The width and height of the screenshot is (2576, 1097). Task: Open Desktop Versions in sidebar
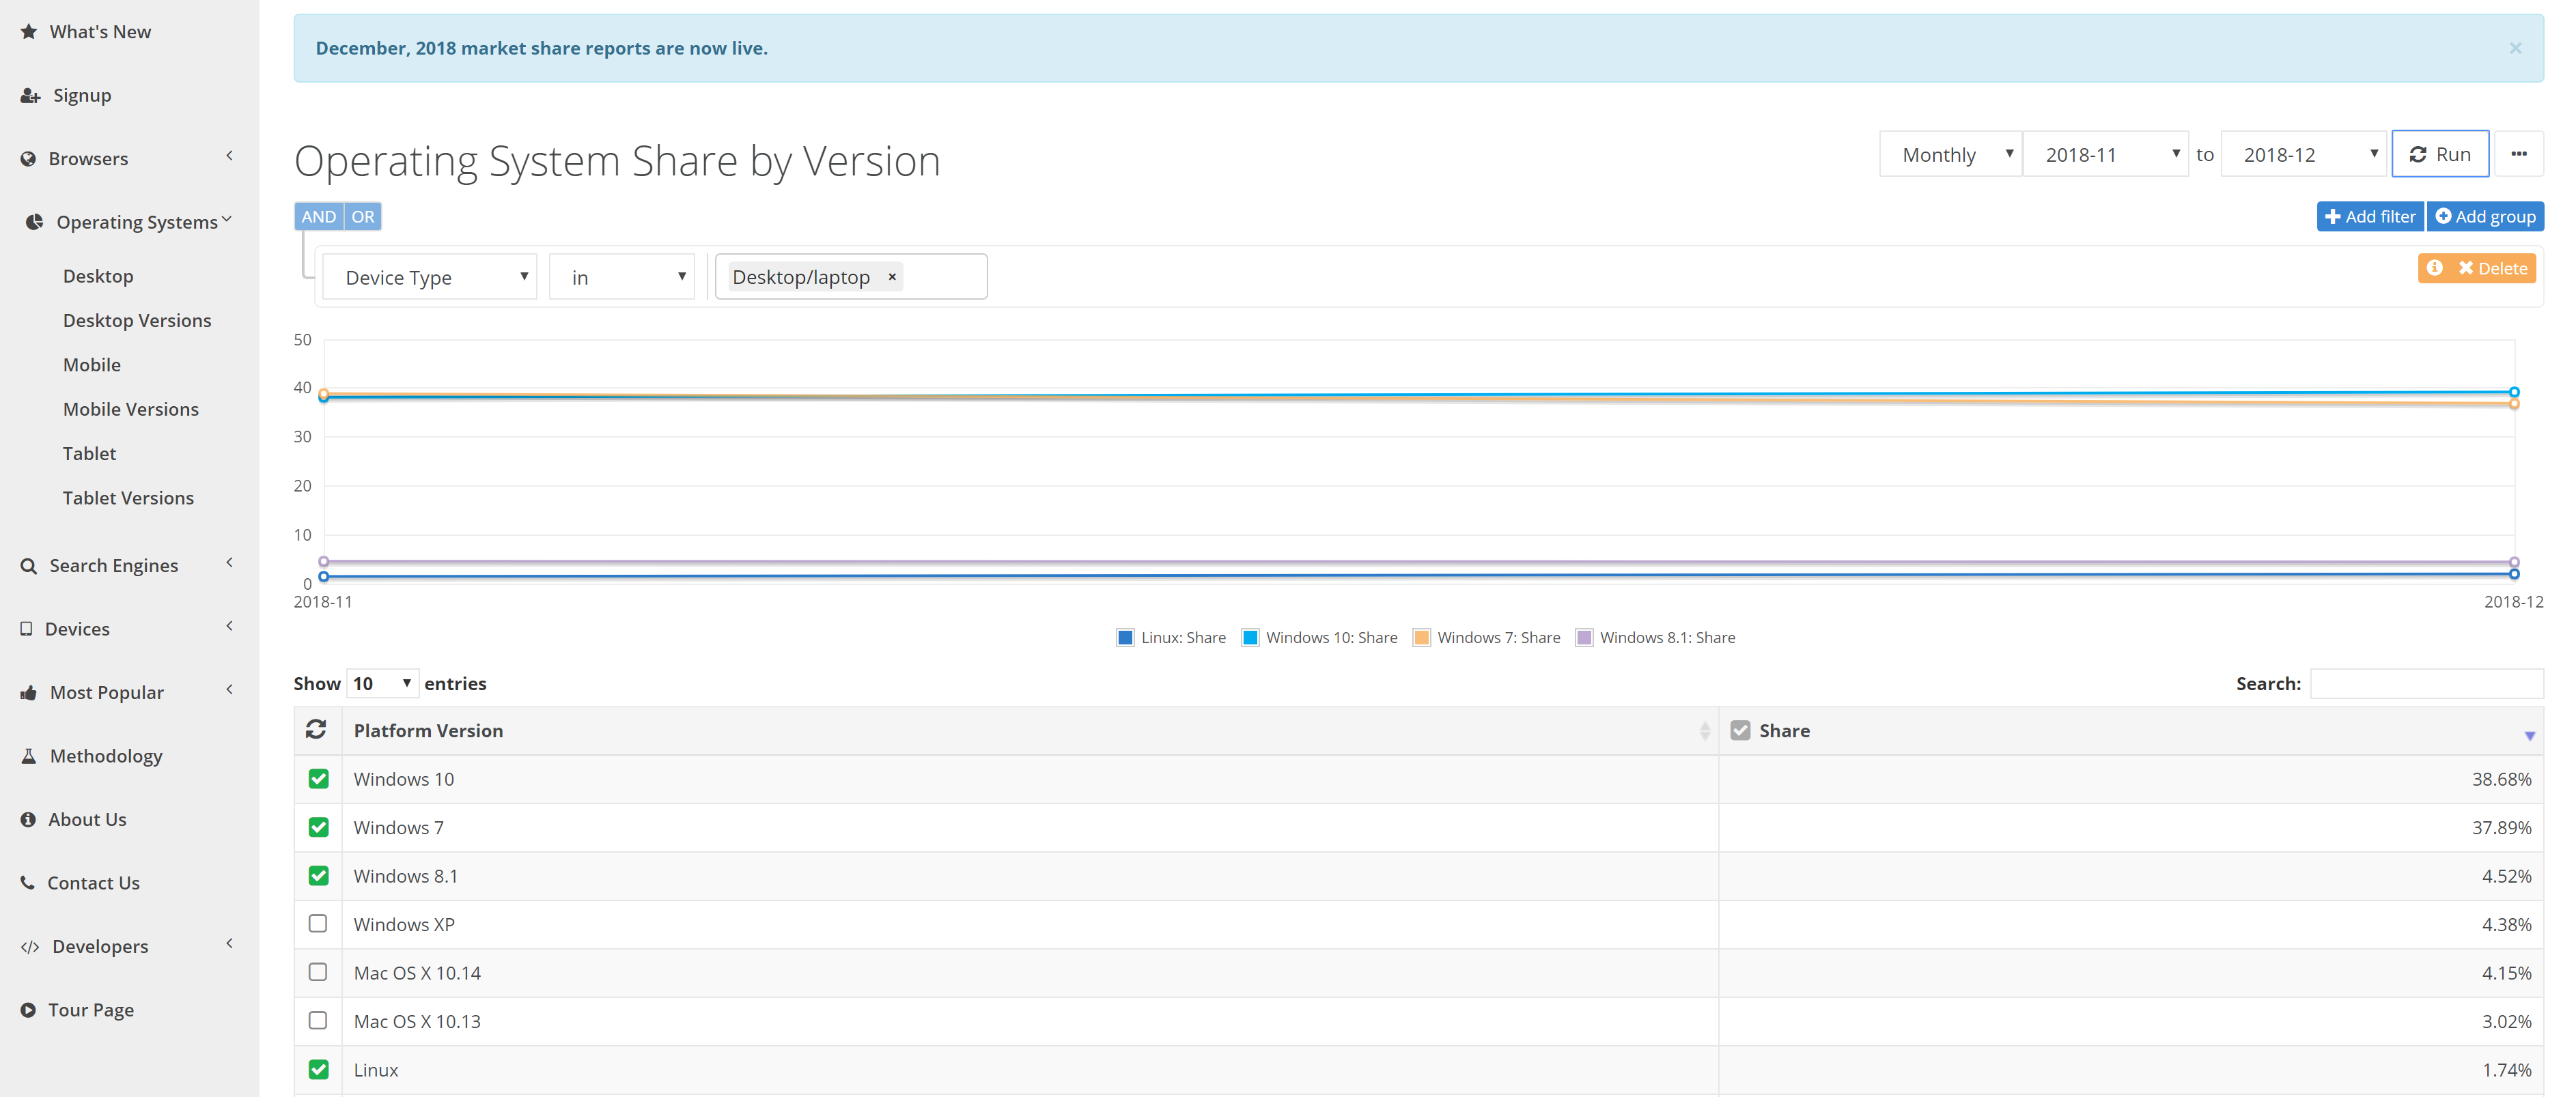click(137, 321)
